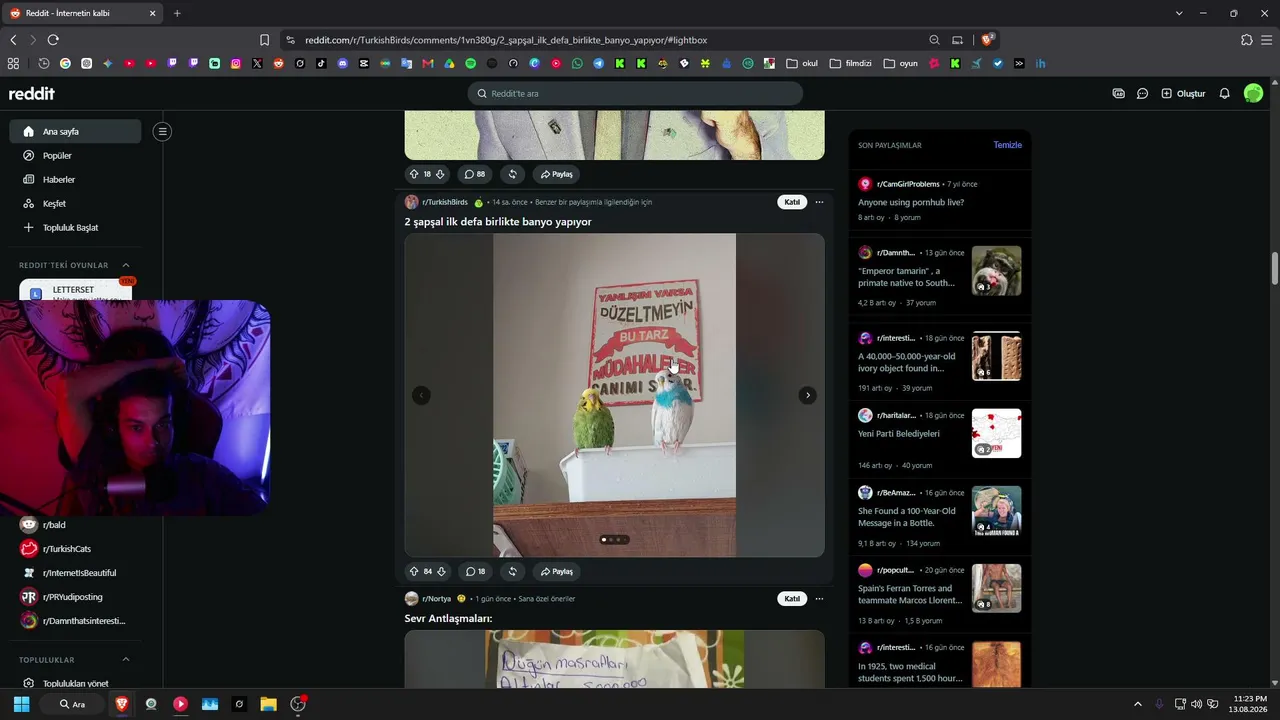Screen dimensions: 1280x720
Task: Show hidden system tray icons
Action: (1137, 704)
